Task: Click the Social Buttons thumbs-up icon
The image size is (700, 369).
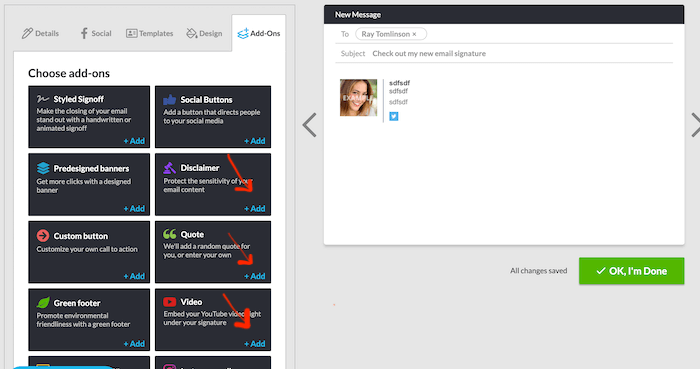Action: pos(170,100)
